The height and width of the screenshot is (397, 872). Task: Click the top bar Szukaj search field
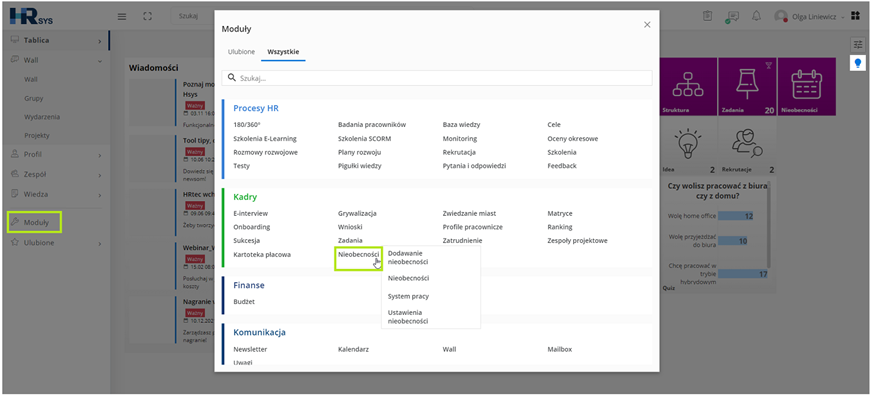[192, 16]
